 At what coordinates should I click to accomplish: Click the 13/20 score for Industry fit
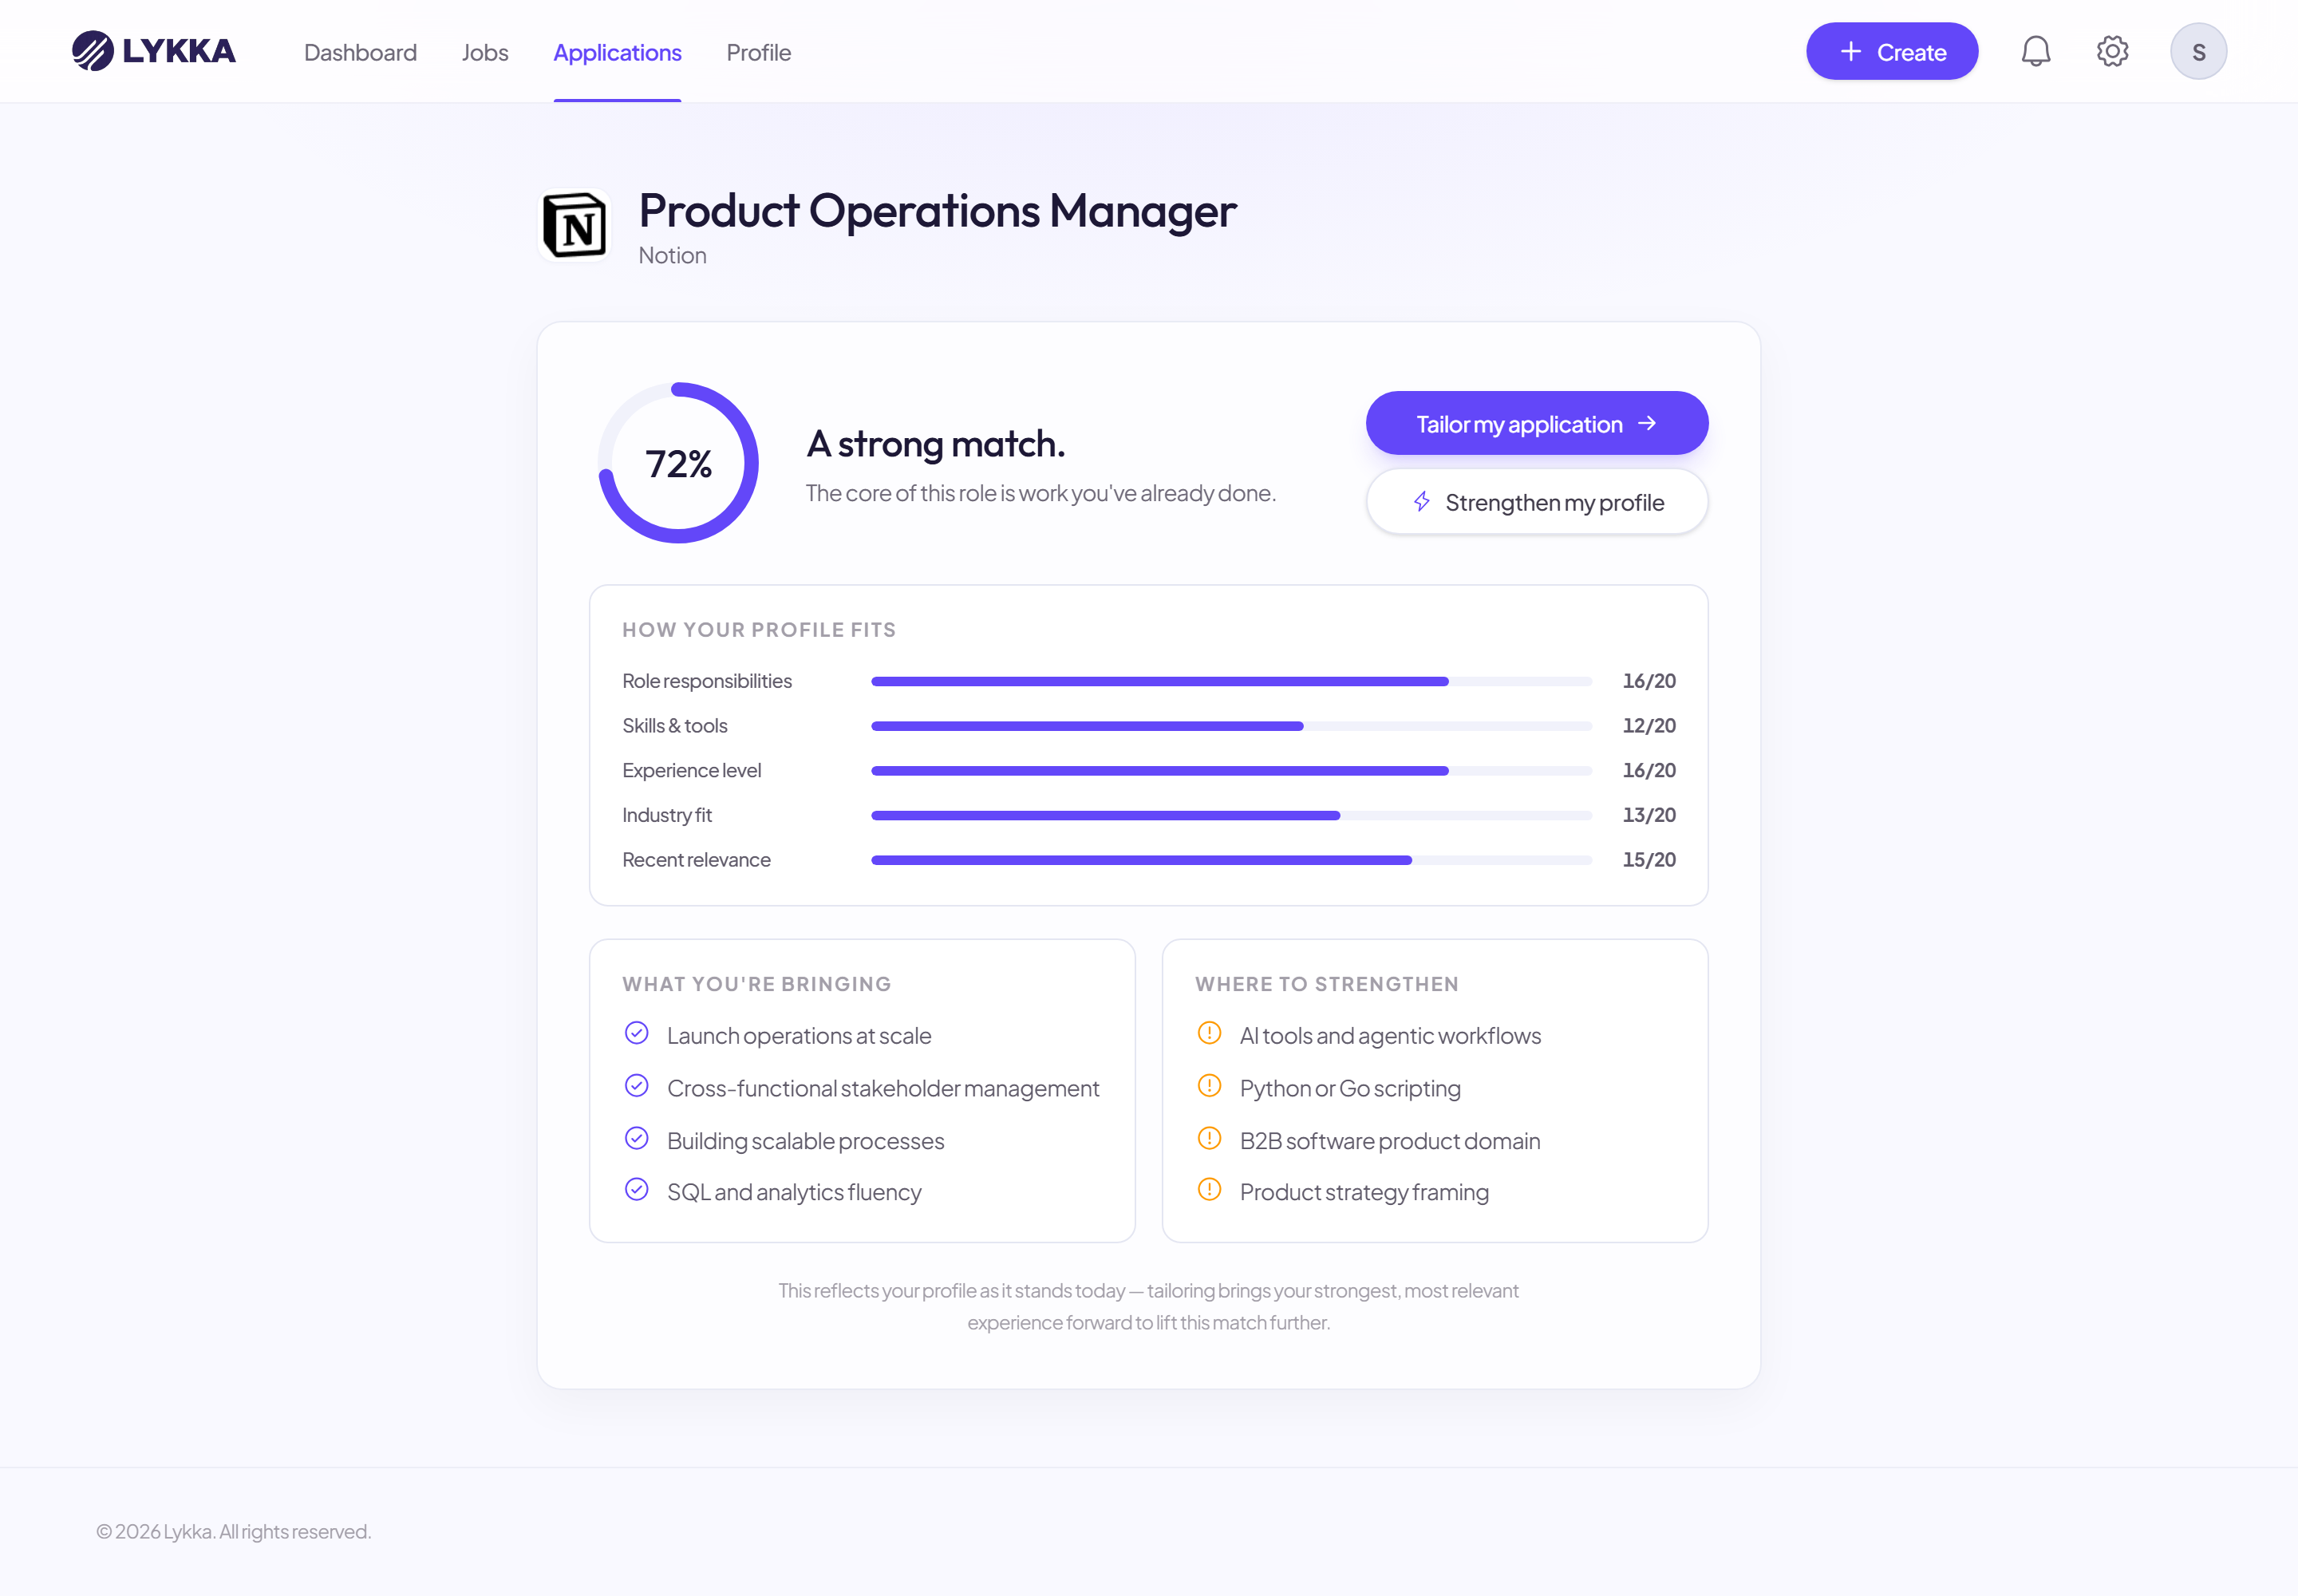(x=1649, y=816)
